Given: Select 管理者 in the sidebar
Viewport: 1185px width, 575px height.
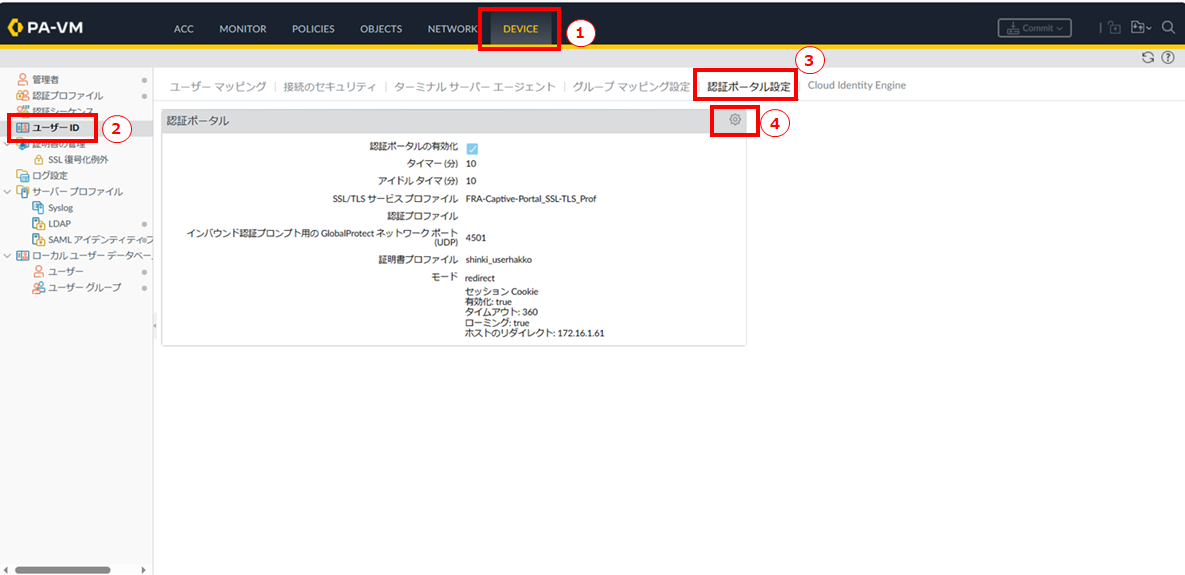Looking at the screenshot, I should pos(45,79).
